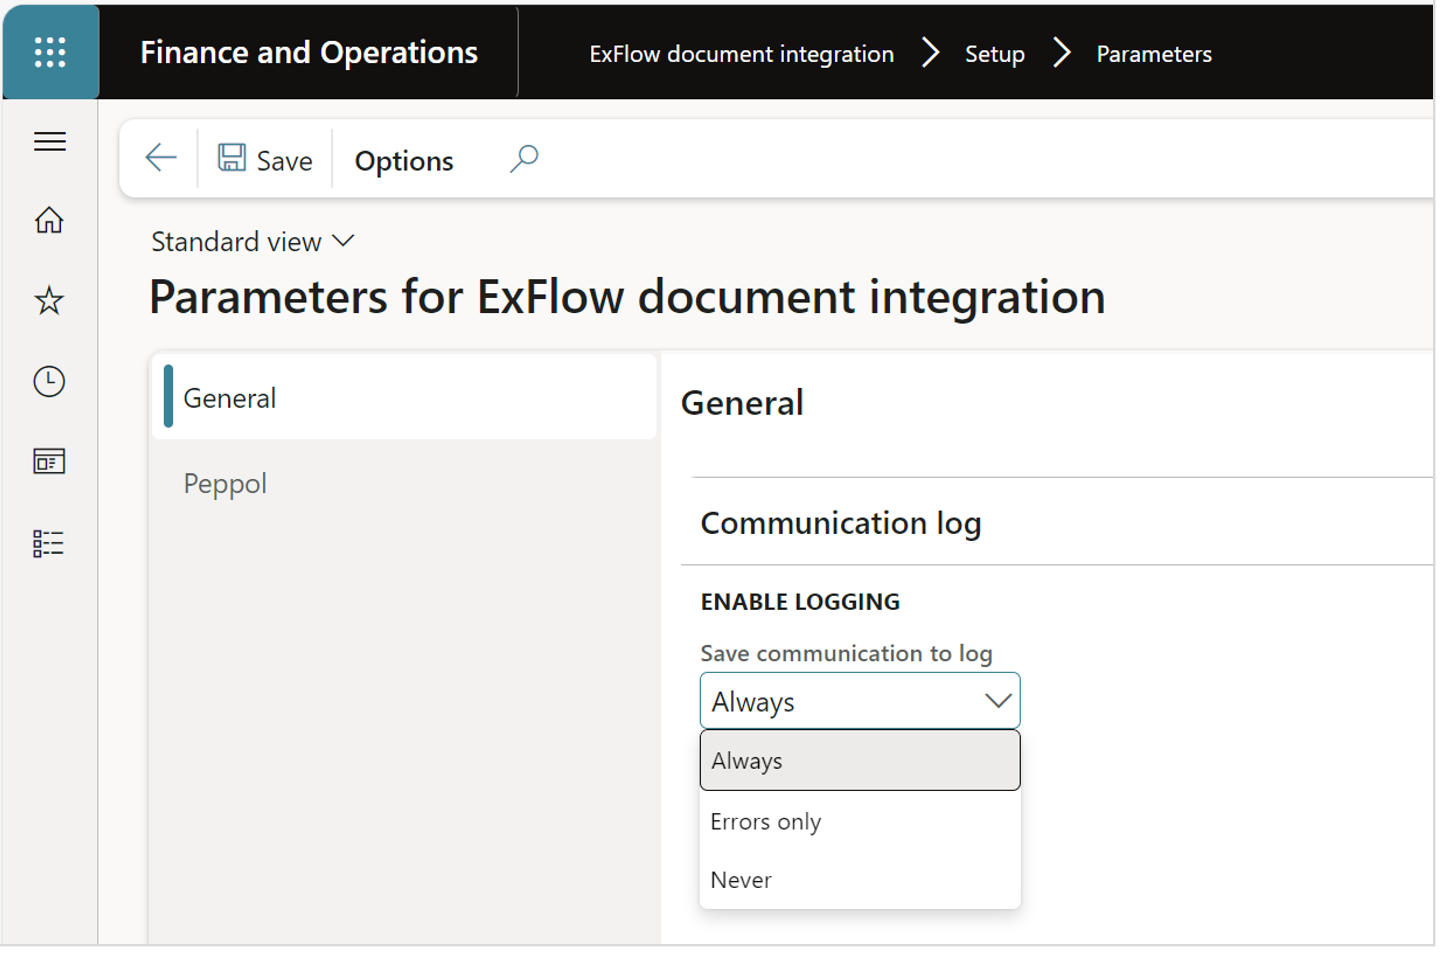Open the app launcher waffle icon
Viewport: 1441px width, 953px height.
coord(50,52)
